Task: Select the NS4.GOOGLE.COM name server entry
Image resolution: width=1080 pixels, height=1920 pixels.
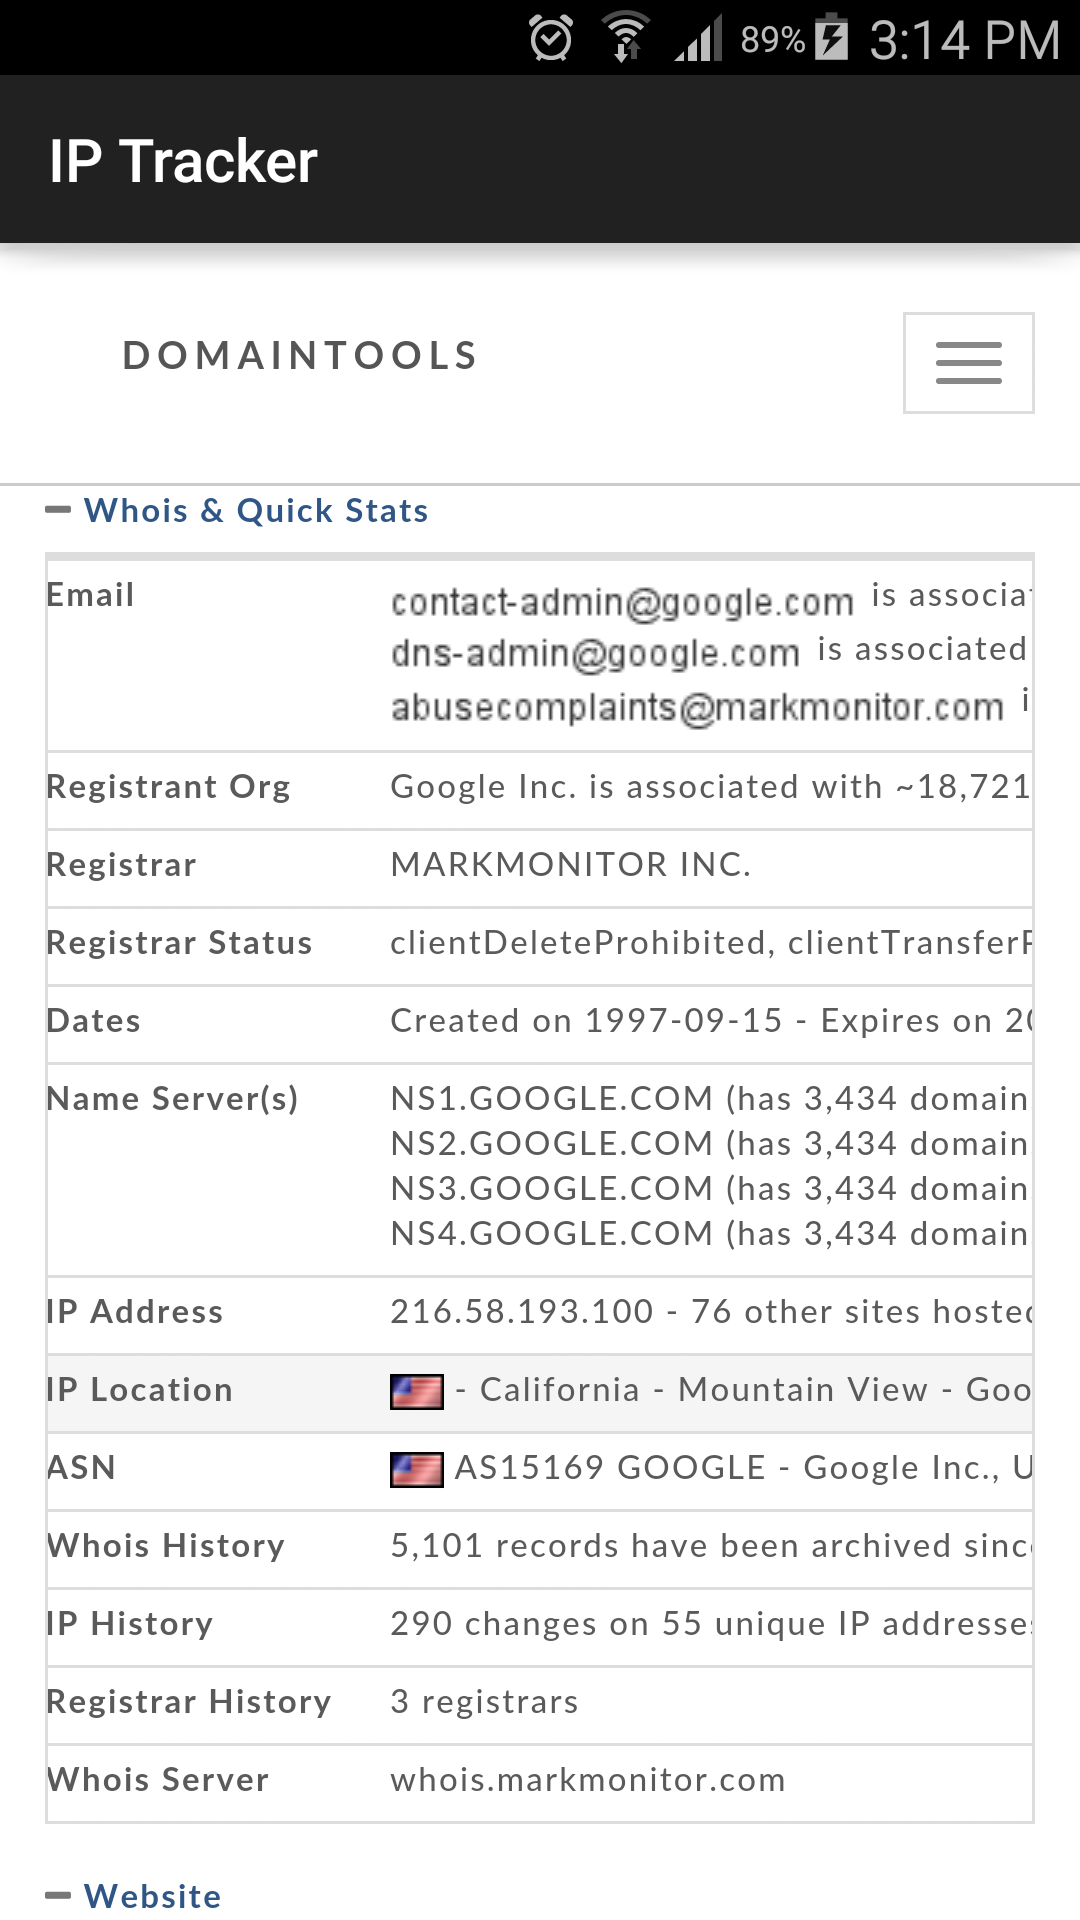Action: pos(551,1233)
